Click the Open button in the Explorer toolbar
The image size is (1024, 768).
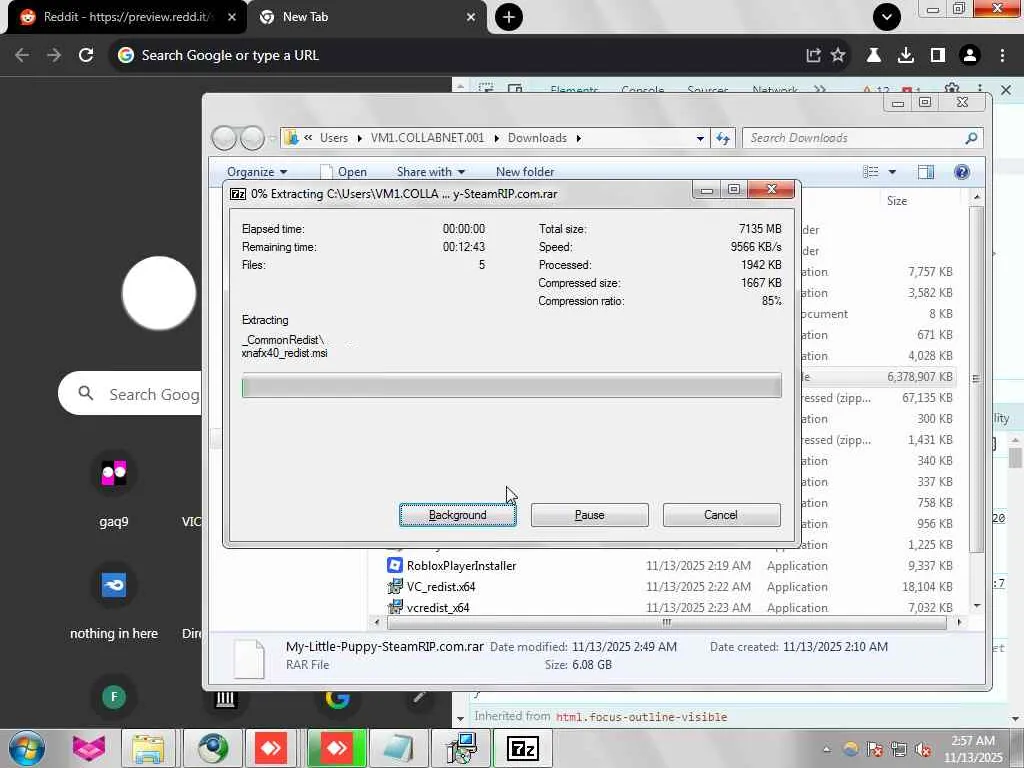click(x=344, y=172)
